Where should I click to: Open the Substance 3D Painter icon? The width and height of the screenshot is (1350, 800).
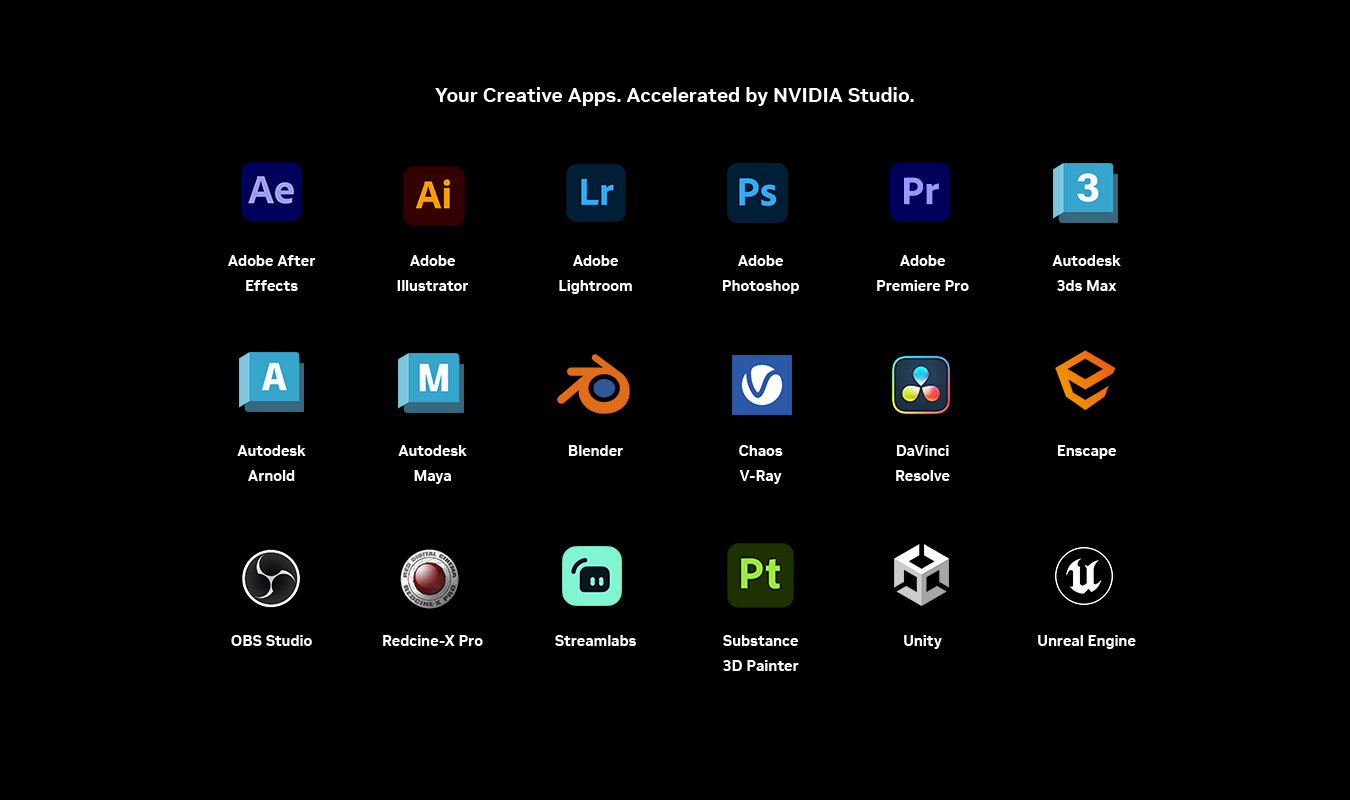pyautogui.click(x=760, y=575)
